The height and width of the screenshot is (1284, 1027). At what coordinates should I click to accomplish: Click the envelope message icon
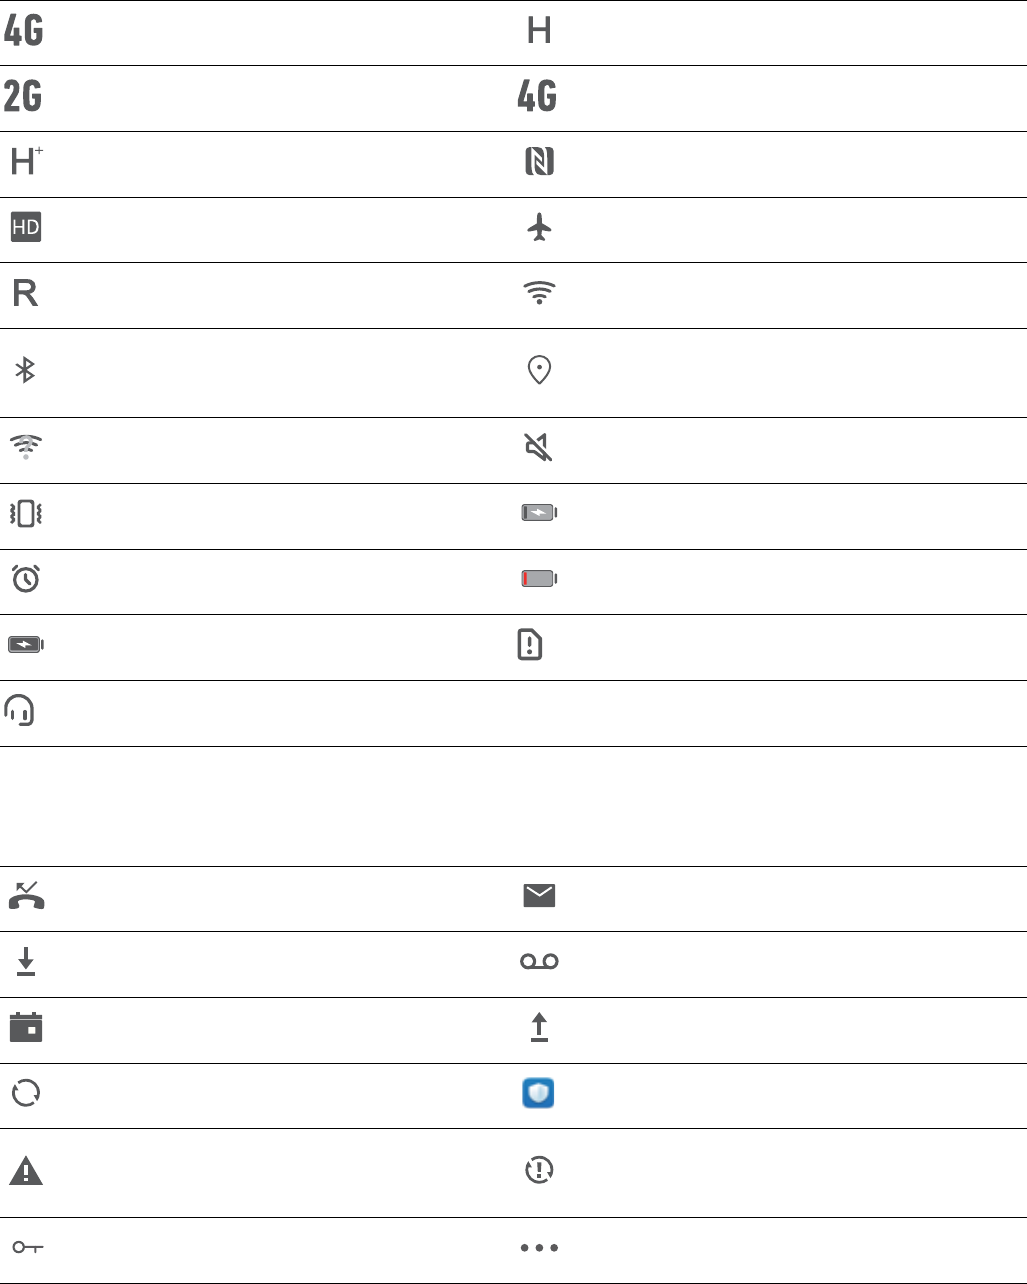point(539,896)
